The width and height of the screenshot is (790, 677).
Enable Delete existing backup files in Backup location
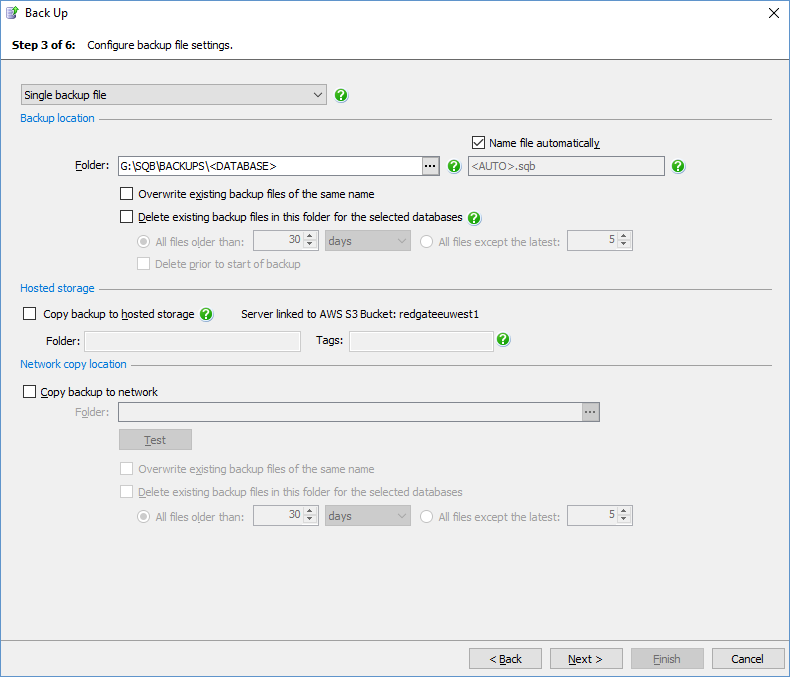point(126,217)
